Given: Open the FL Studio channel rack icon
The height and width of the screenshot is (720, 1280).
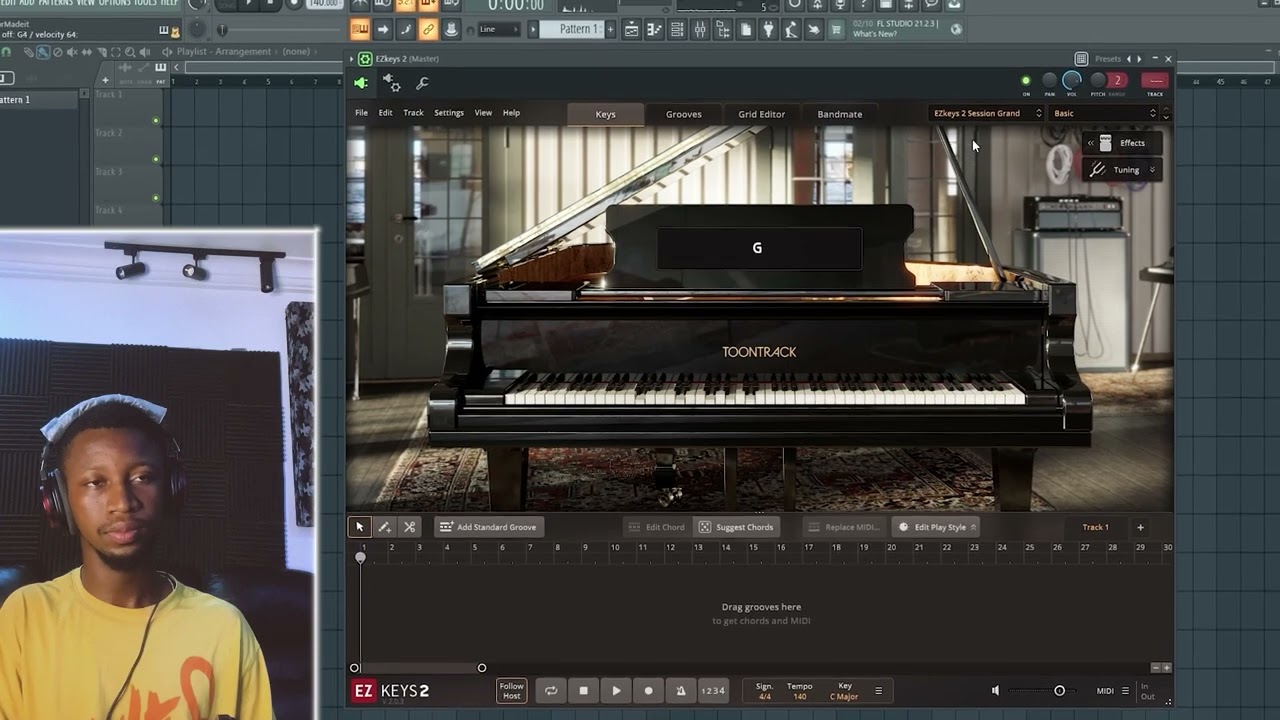Looking at the screenshot, I should click(x=677, y=30).
